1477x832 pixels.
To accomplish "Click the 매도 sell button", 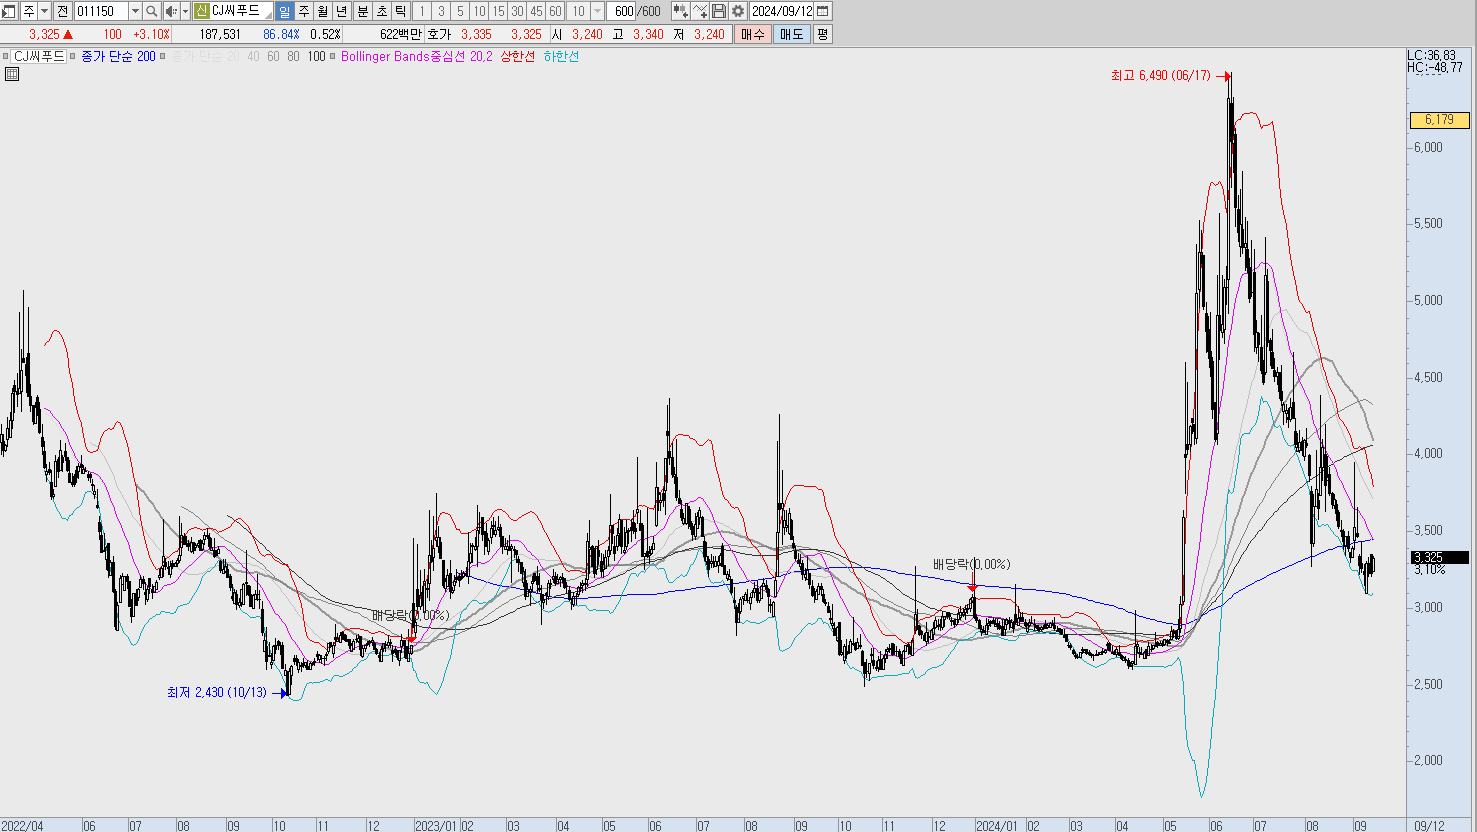I will click(x=791, y=34).
